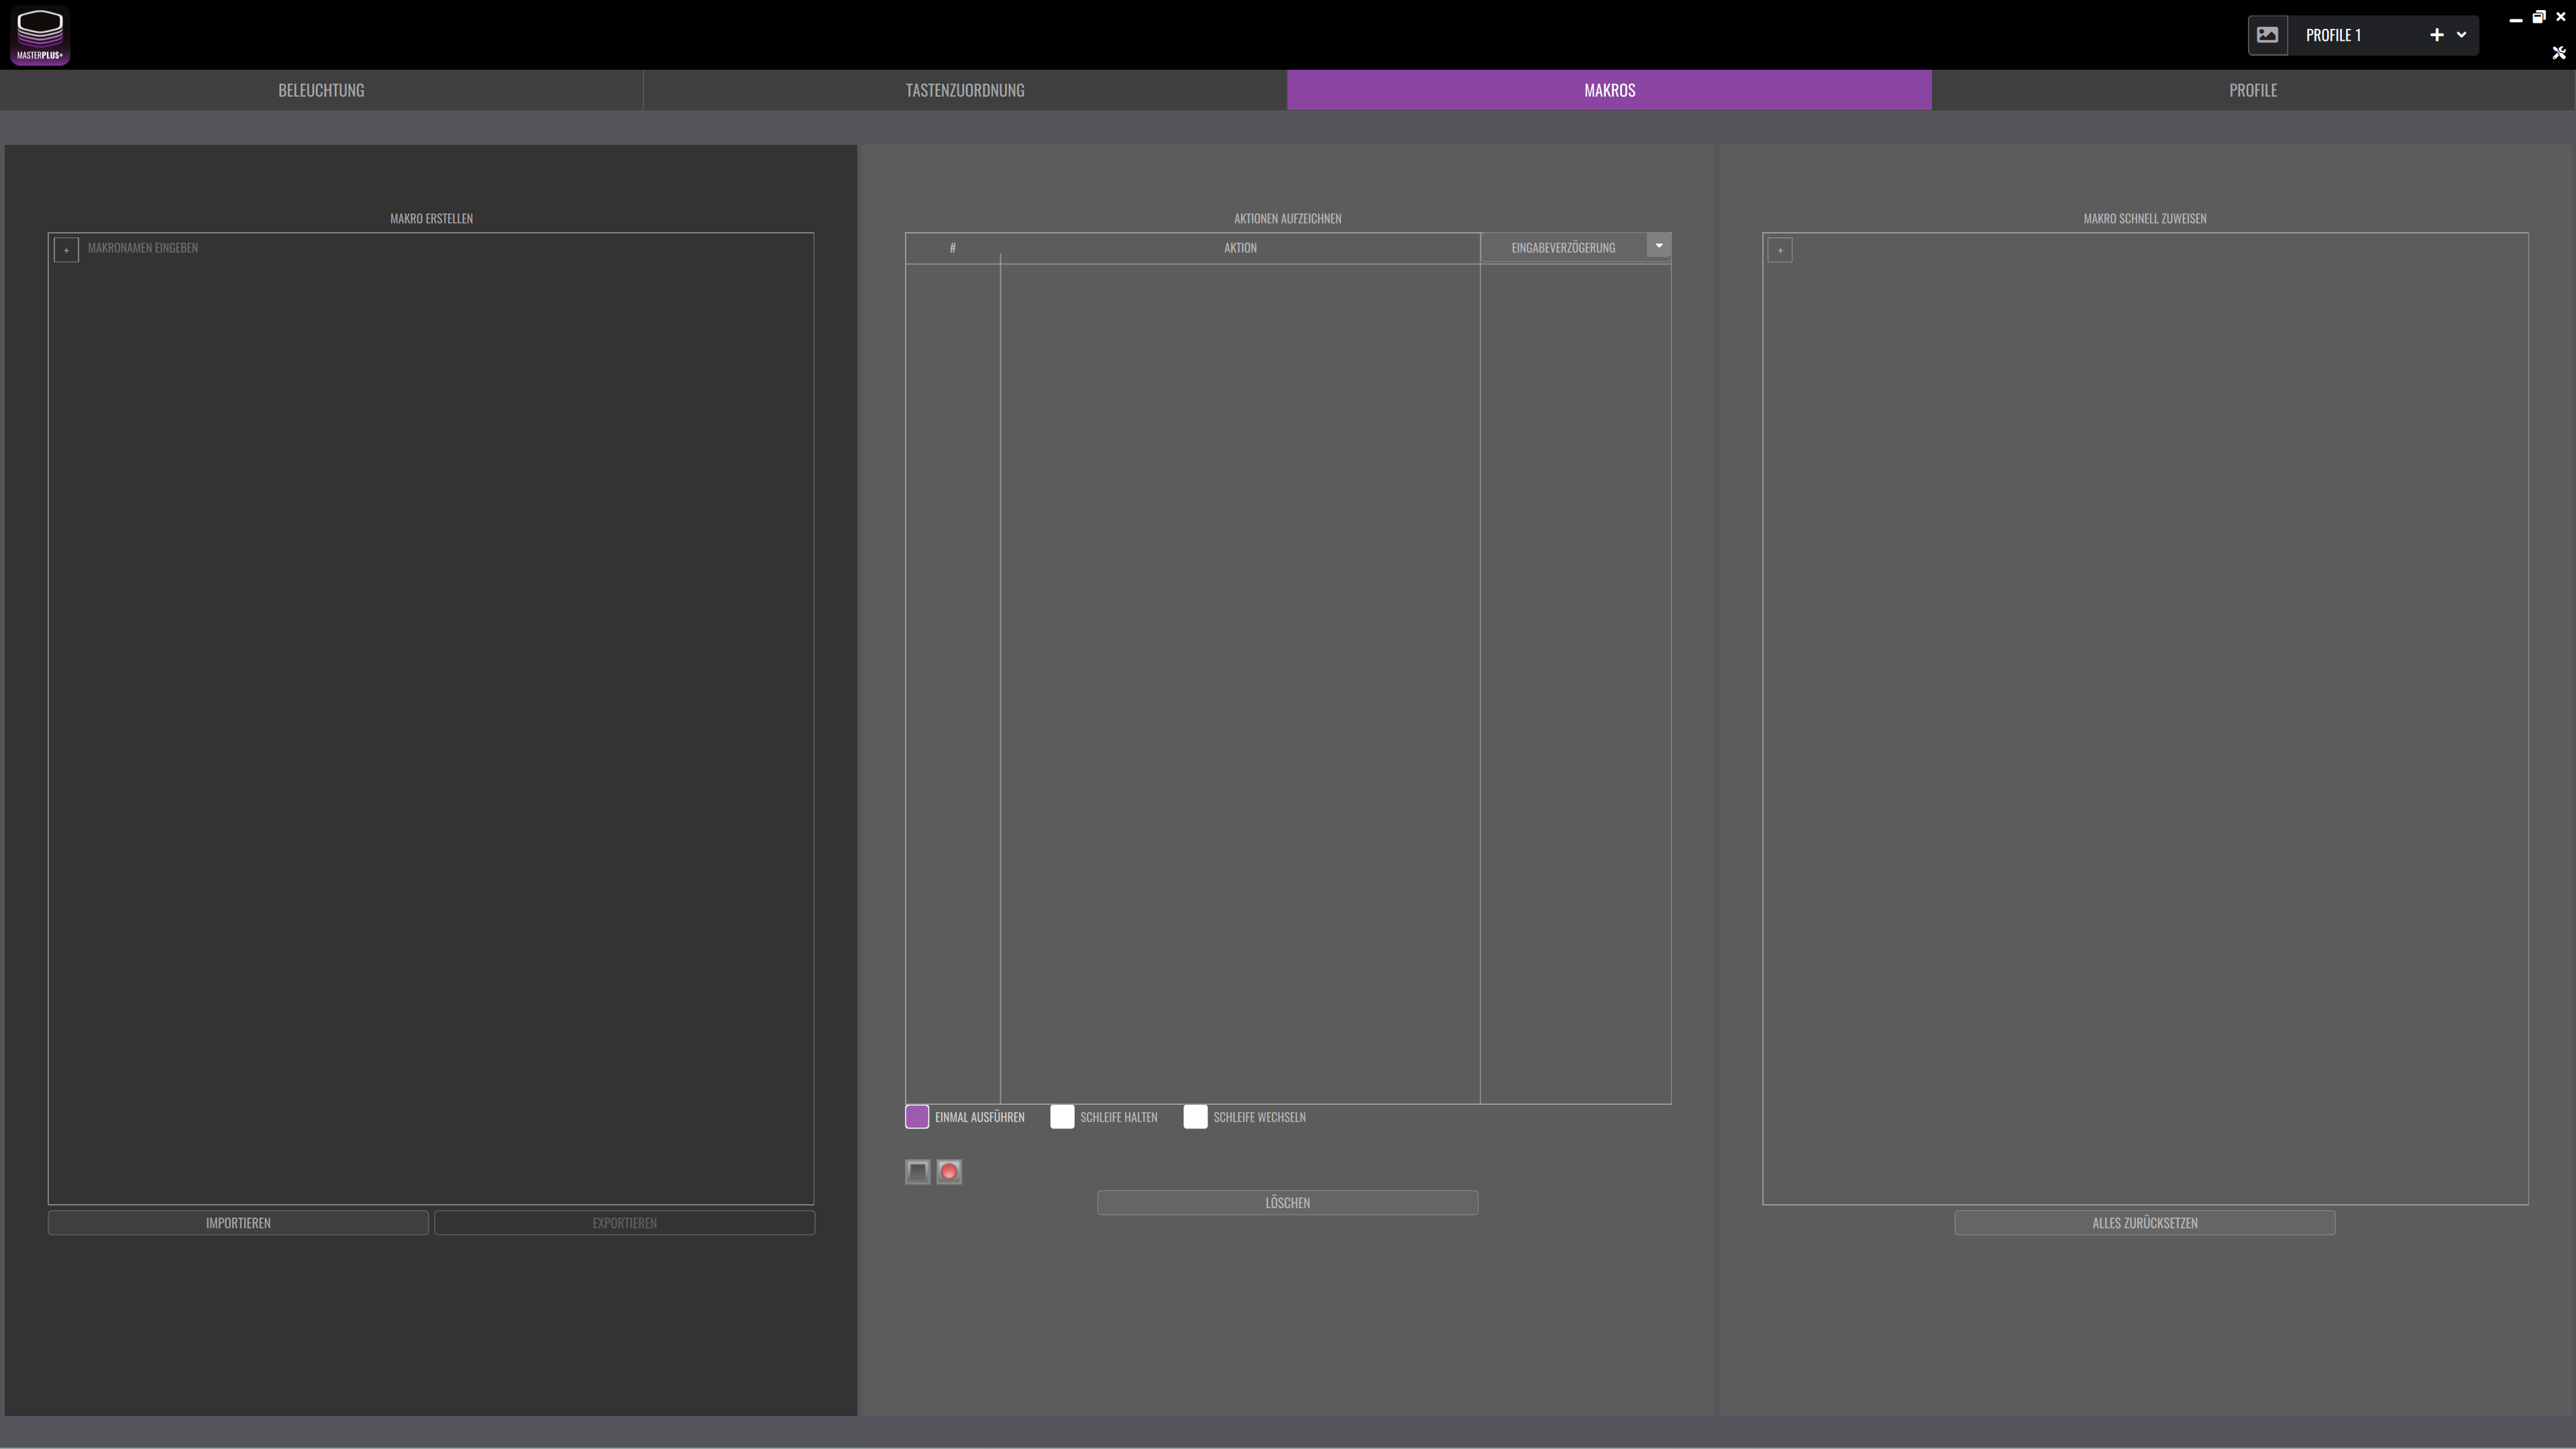Click the Aktion column header
Image resolution: width=2576 pixels, height=1449 pixels.
(x=1240, y=248)
